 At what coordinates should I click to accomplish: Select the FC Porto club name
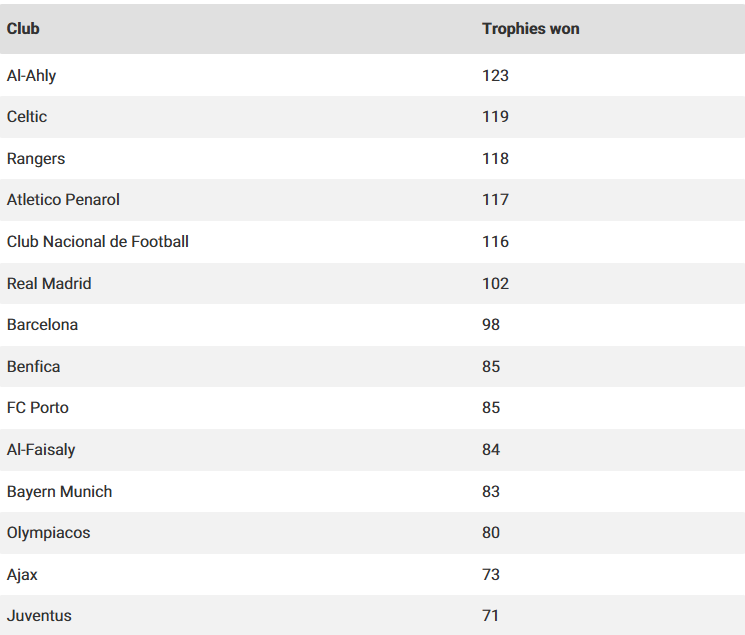38,408
